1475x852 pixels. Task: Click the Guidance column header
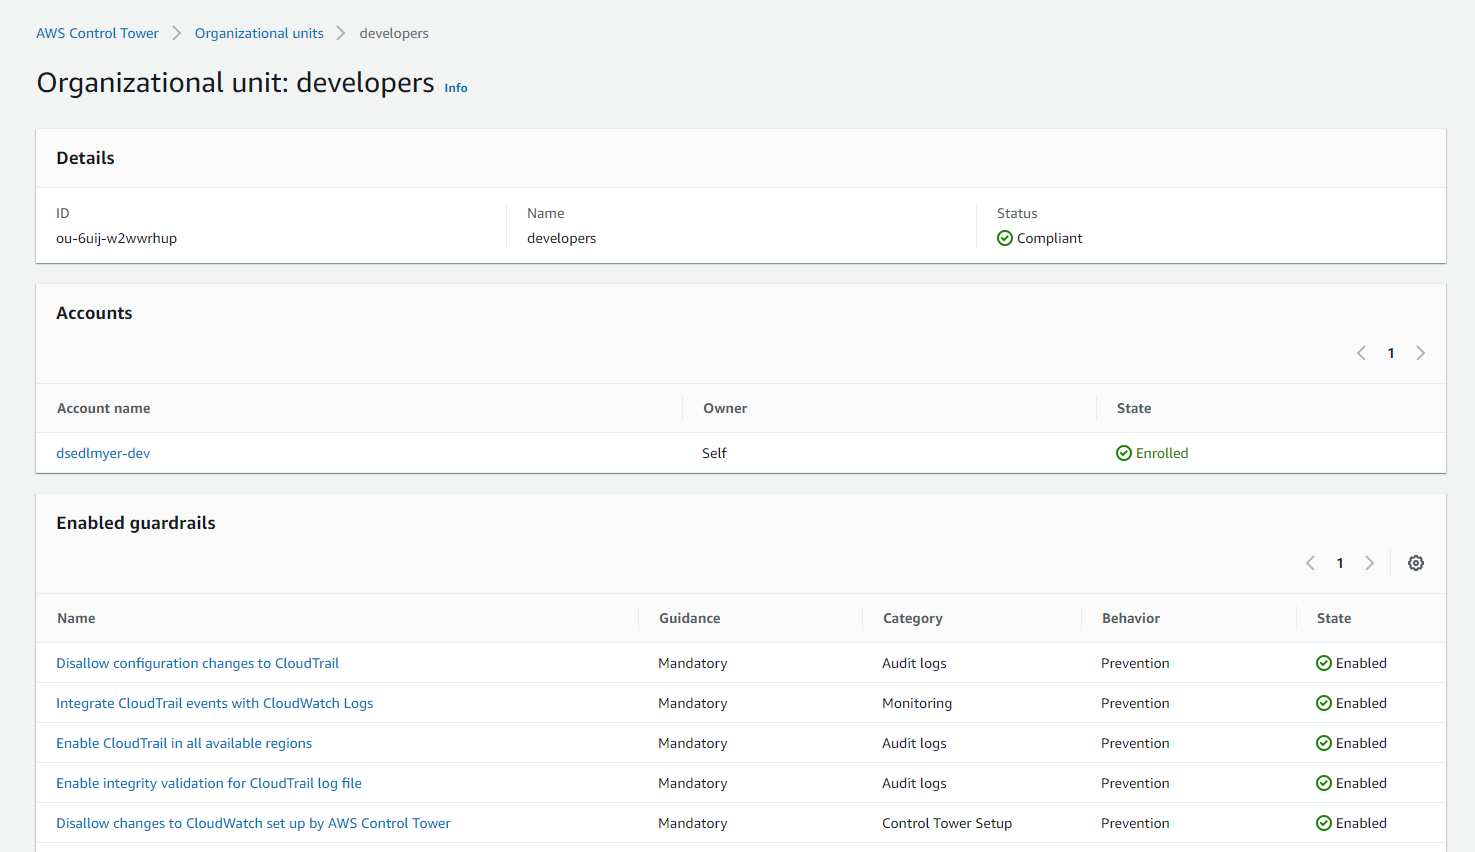[689, 618]
